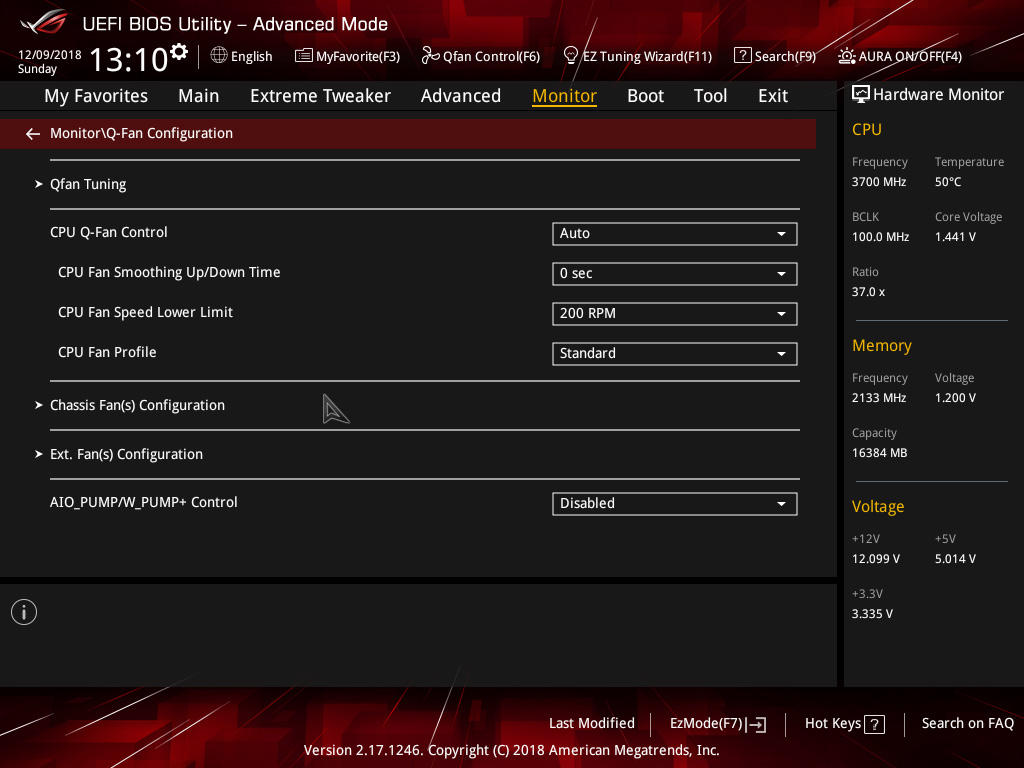Expand the Qfan Tuning submenu
Screen dimensions: 1024x768
coord(88,184)
